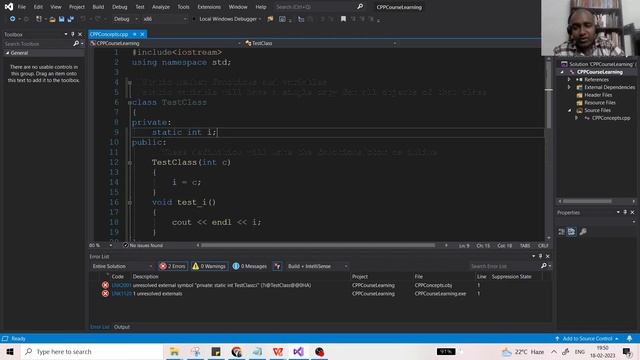Pin the Properties panel
The width and height of the screenshot is (640, 360).
pyautogui.click(x=625, y=212)
